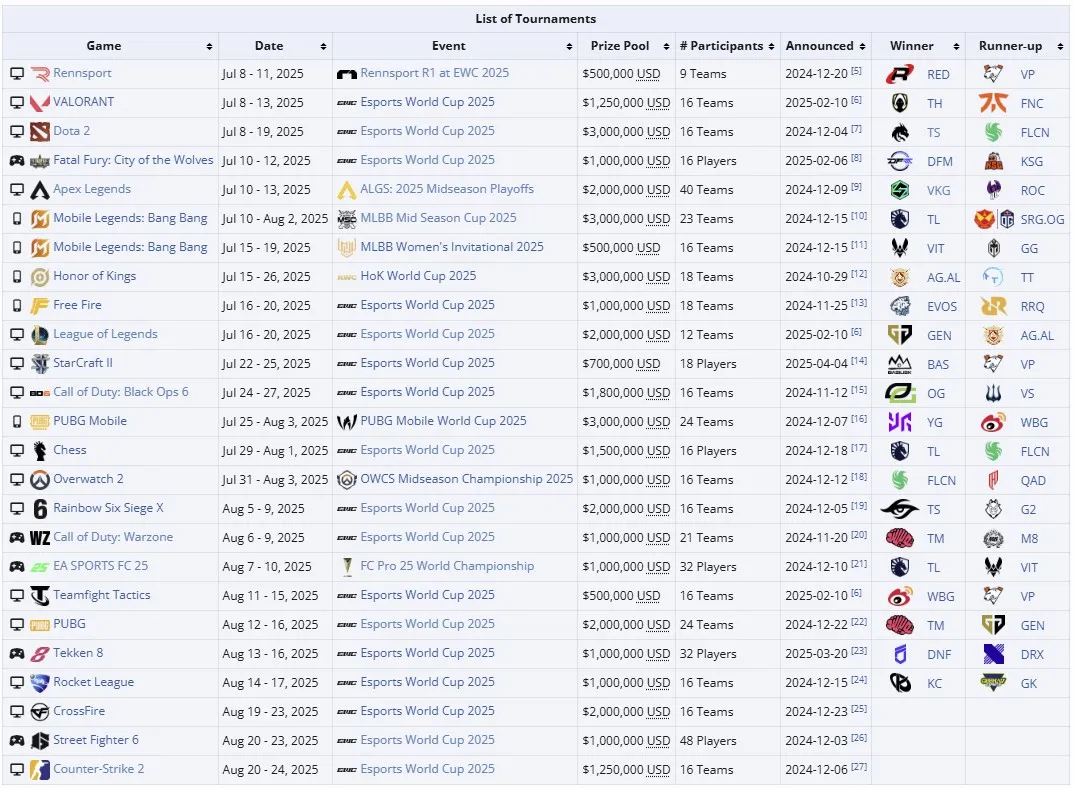The image size is (1074, 788).
Task: Click announced date 2025-04-04
Action: pyautogui.click(x=816, y=364)
